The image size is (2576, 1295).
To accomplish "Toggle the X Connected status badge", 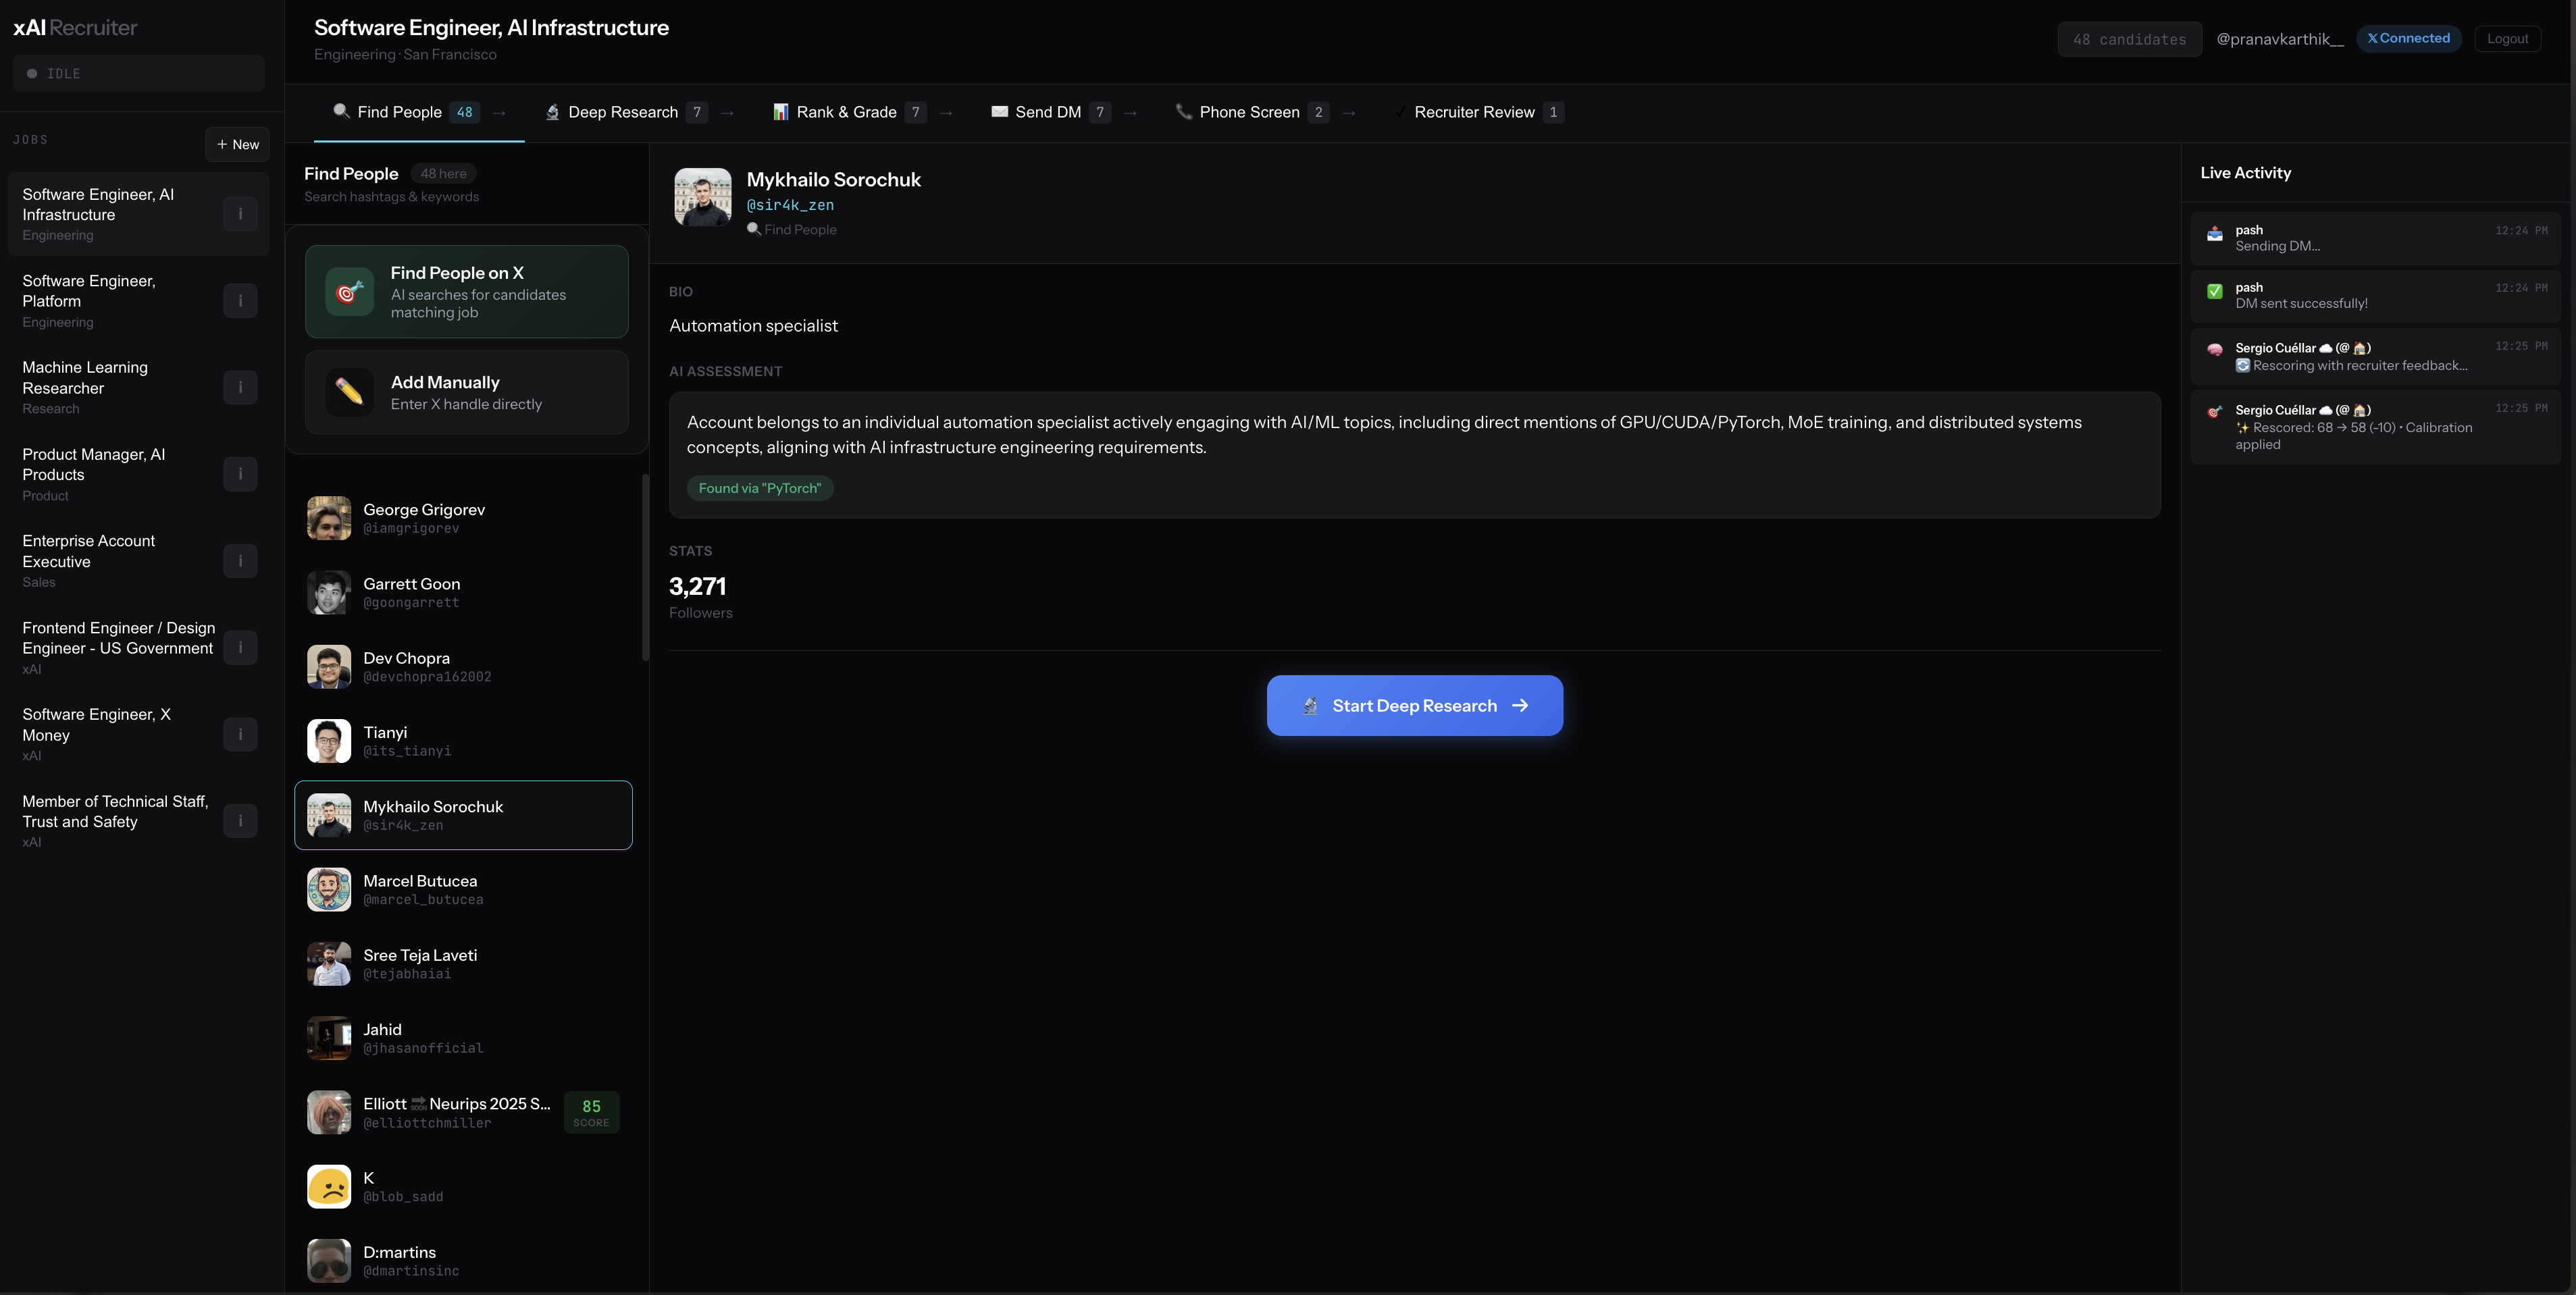I will click(x=2408, y=39).
